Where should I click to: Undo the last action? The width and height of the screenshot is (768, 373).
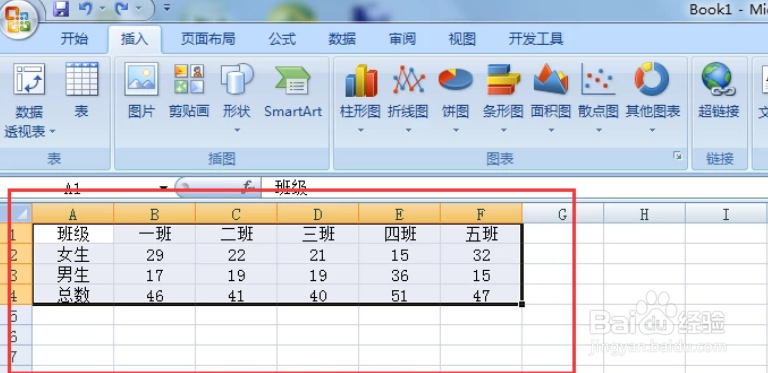pyautogui.click(x=85, y=8)
